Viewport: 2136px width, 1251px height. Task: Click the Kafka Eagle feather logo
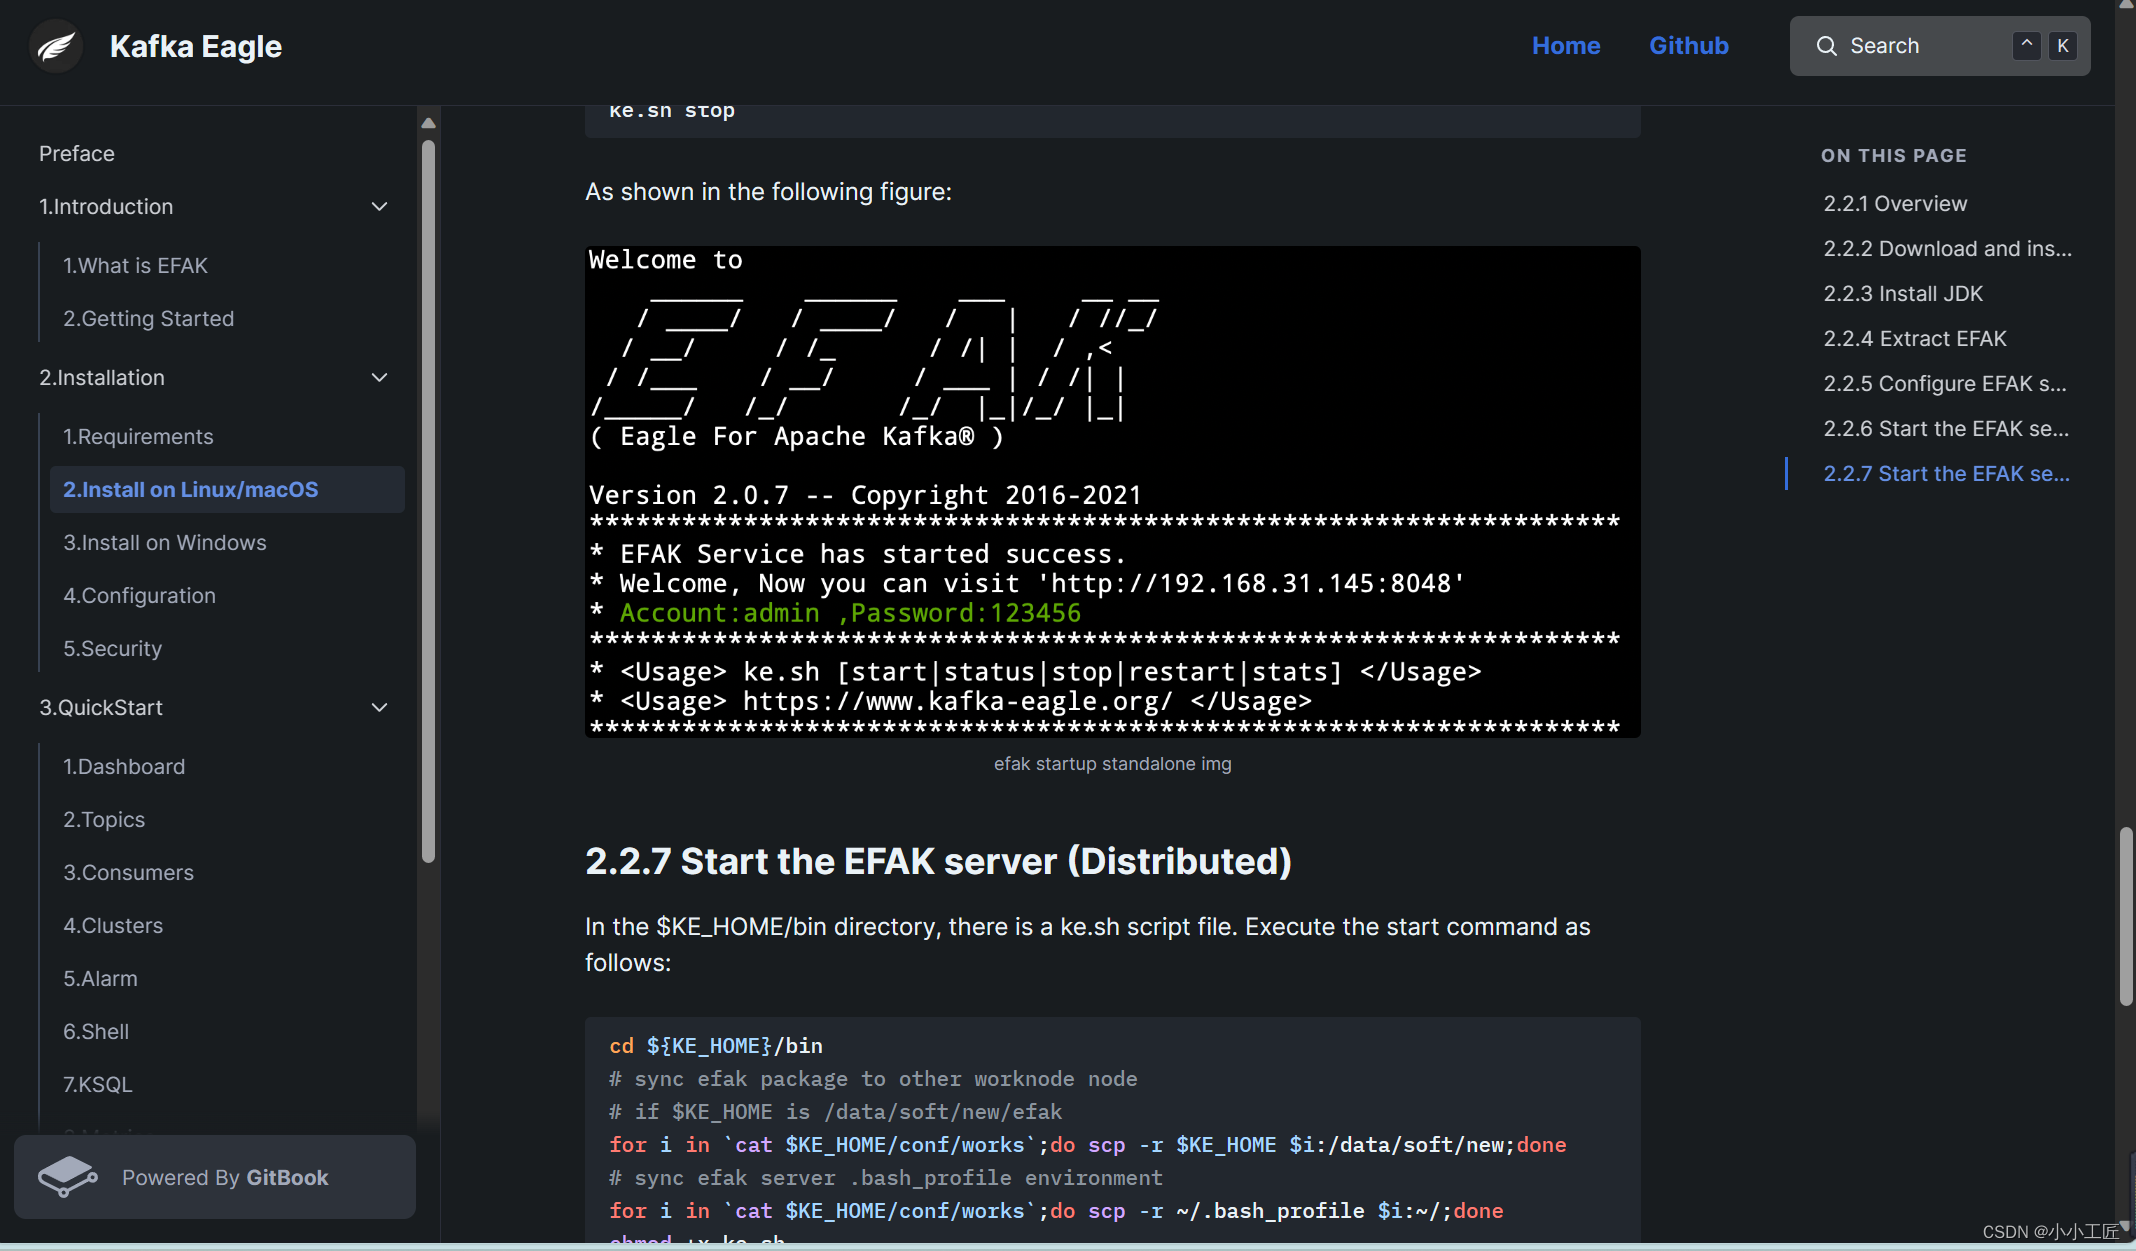click(x=56, y=46)
